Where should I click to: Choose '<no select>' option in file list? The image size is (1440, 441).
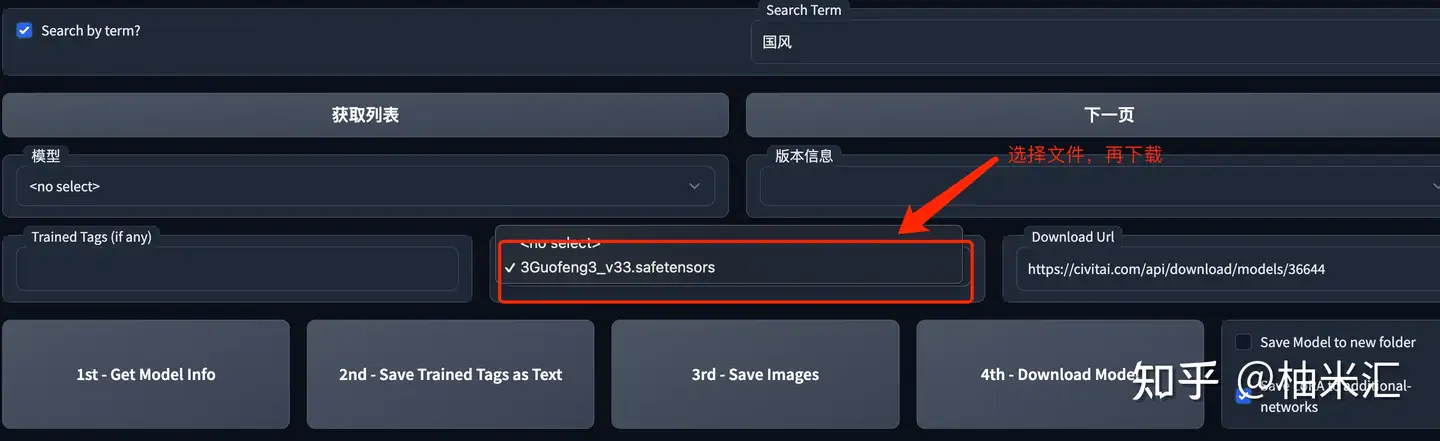[x=560, y=244]
